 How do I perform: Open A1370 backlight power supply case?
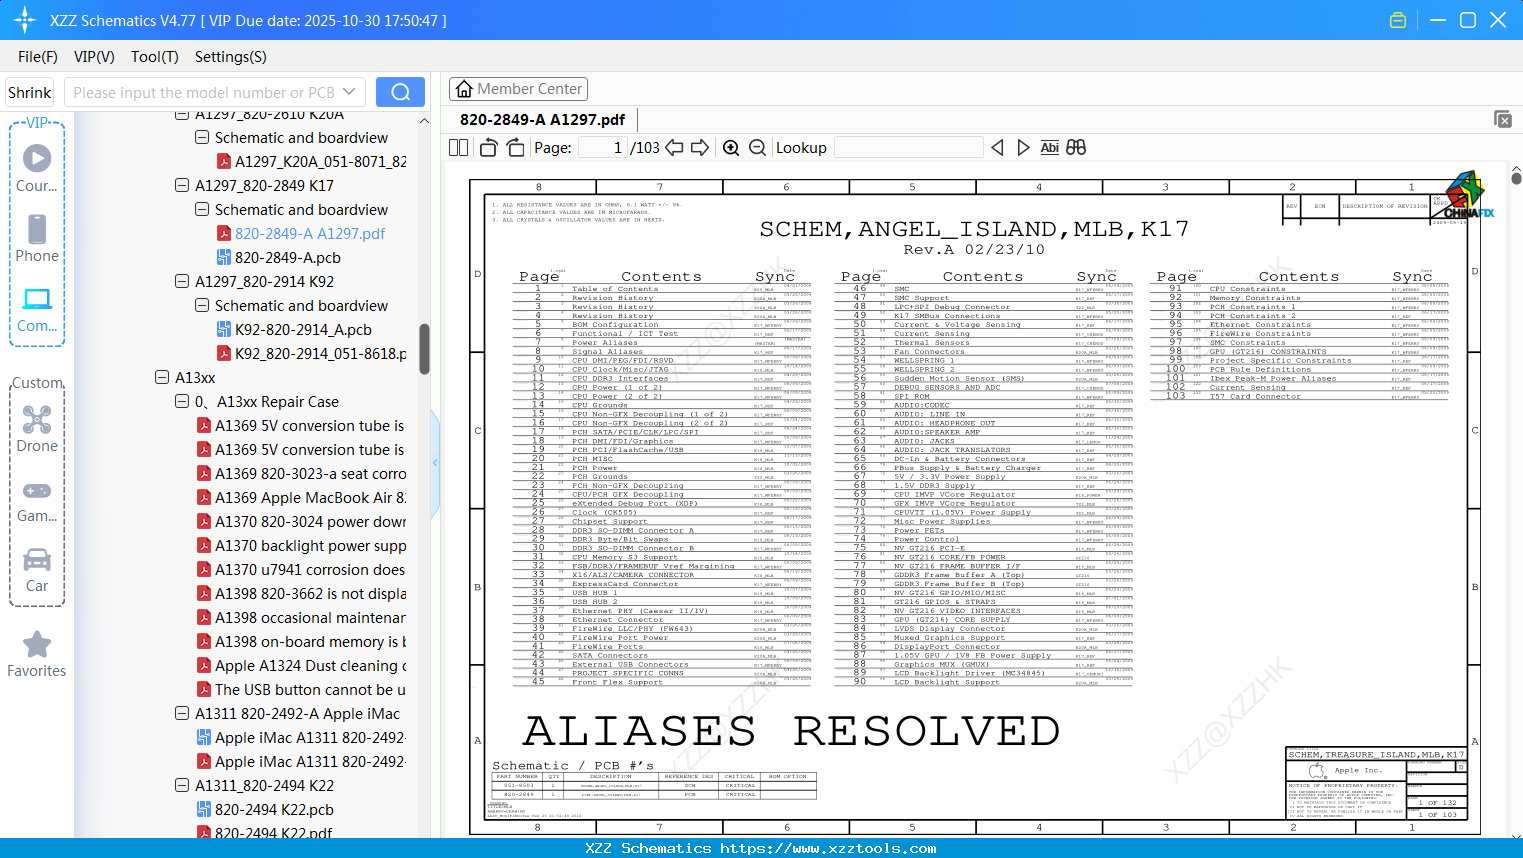pyautogui.click(x=310, y=545)
